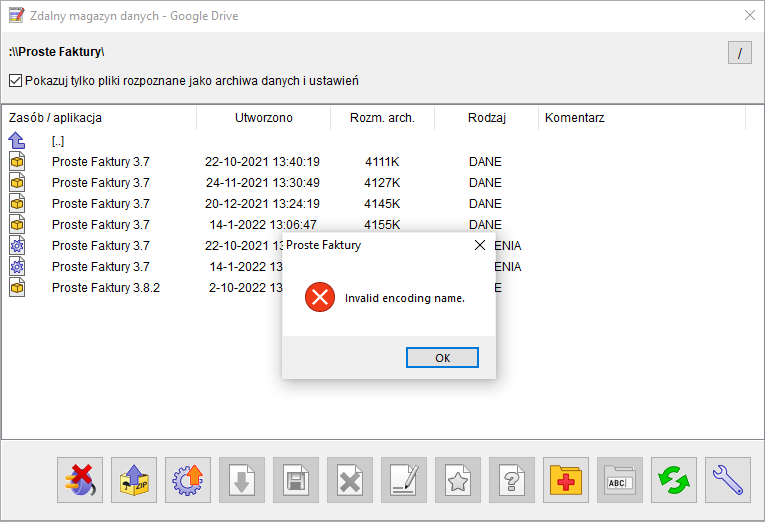
Task: Click the question mark file icon
Action: coord(512,480)
